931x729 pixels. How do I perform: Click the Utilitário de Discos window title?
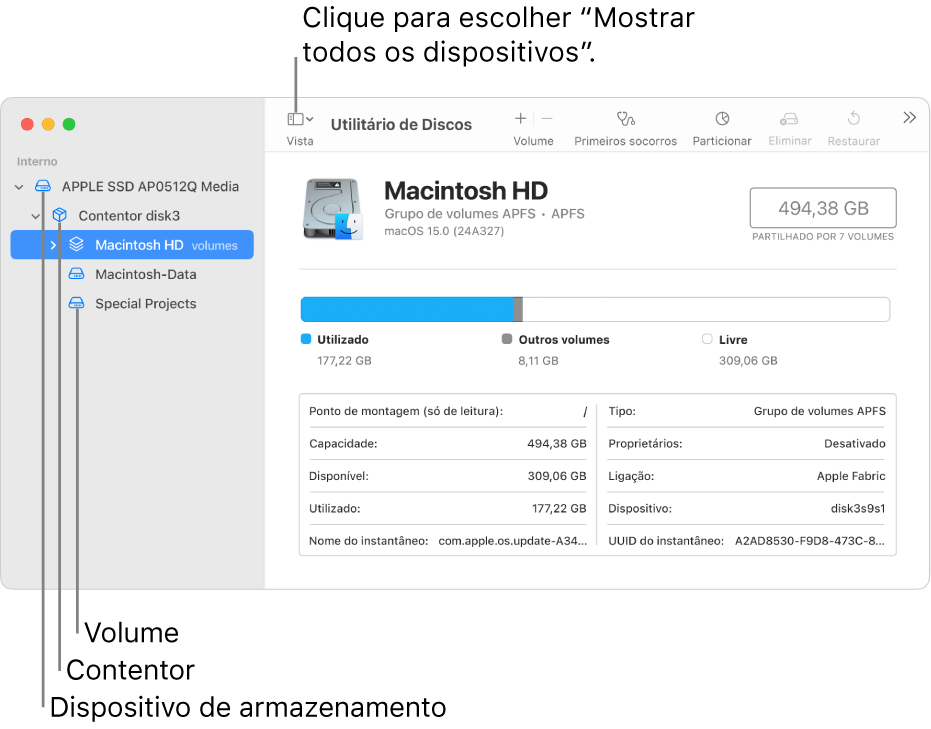pyautogui.click(x=401, y=125)
